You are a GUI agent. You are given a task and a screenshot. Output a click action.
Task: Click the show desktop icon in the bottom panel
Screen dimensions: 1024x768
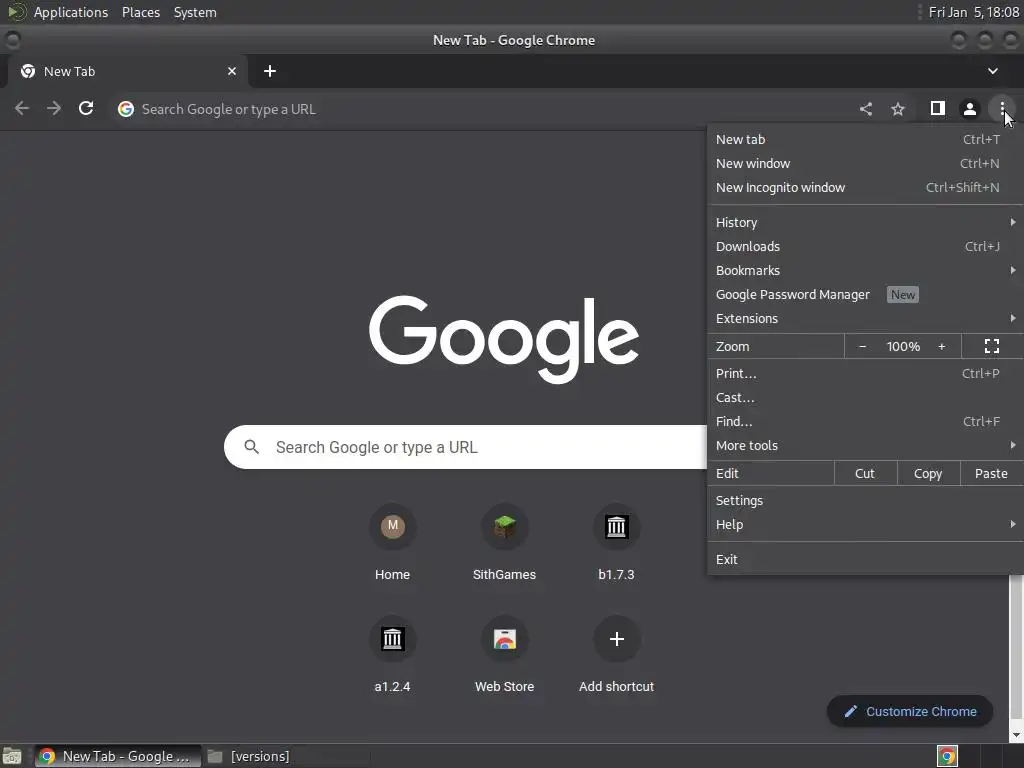[12, 756]
